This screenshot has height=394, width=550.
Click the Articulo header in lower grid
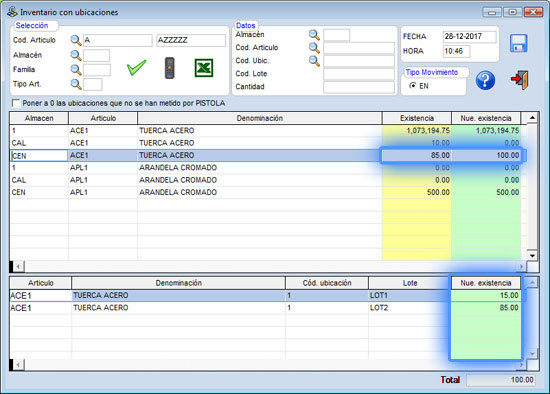pos(41,283)
